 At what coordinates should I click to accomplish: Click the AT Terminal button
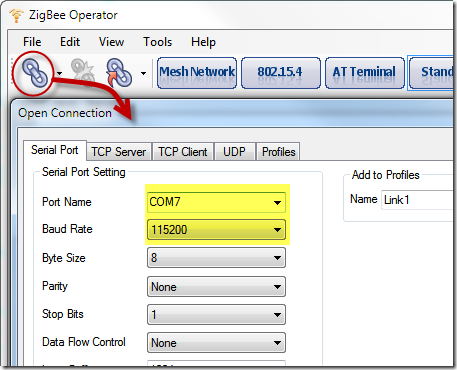[365, 73]
